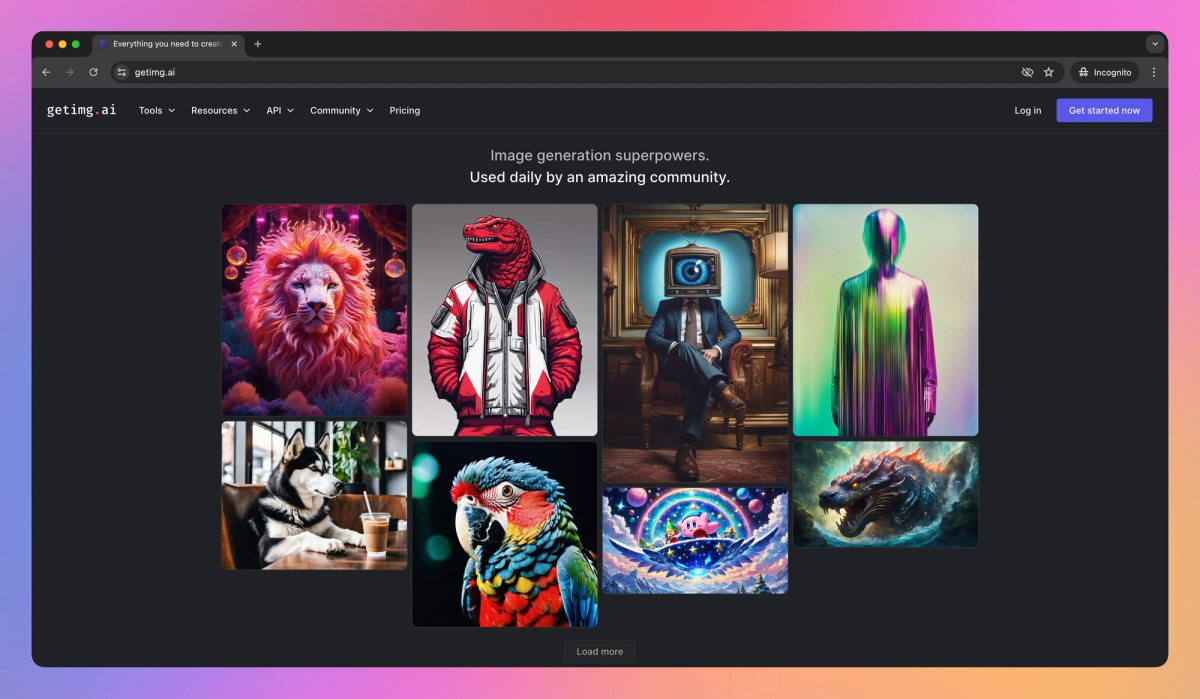Image resolution: width=1200 pixels, height=699 pixels.
Task: Open the red dinosaur in jacket image
Action: [x=505, y=320]
